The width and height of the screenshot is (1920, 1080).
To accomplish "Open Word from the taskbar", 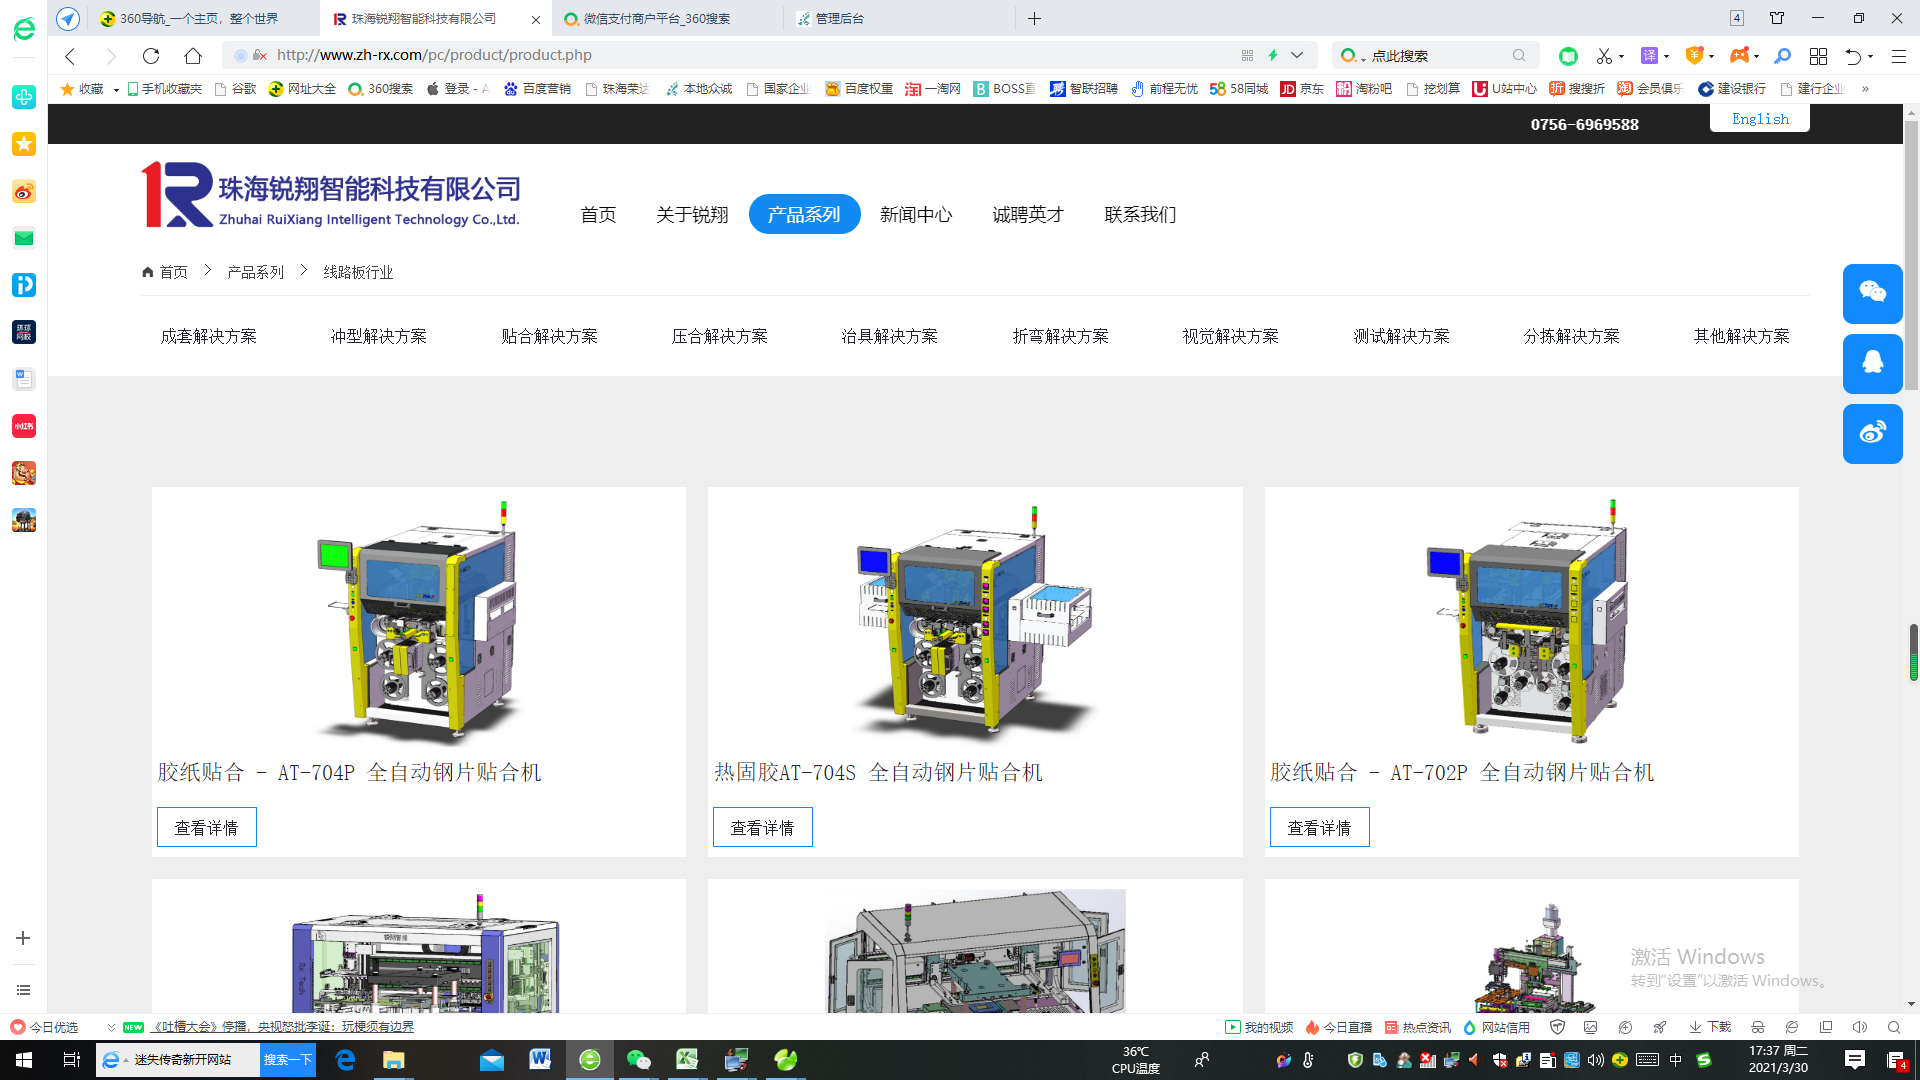I will point(540,1060).
